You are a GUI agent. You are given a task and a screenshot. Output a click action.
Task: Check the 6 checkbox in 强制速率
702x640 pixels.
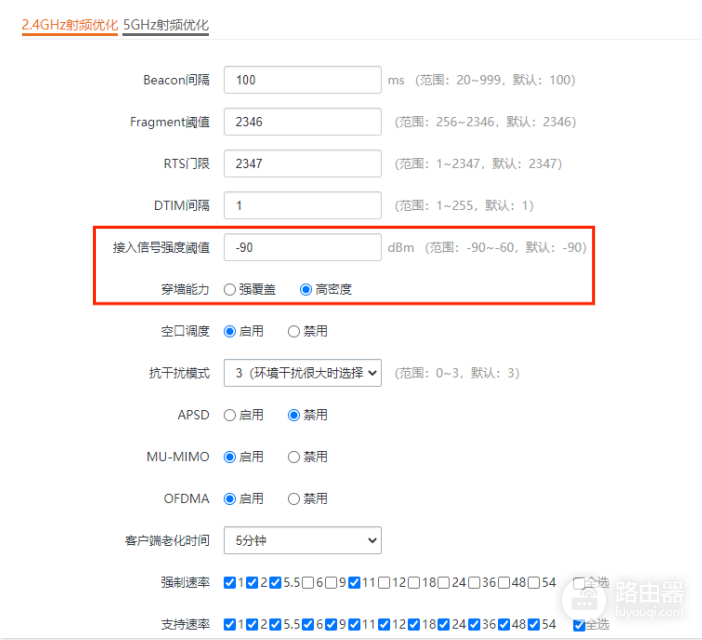308,583
